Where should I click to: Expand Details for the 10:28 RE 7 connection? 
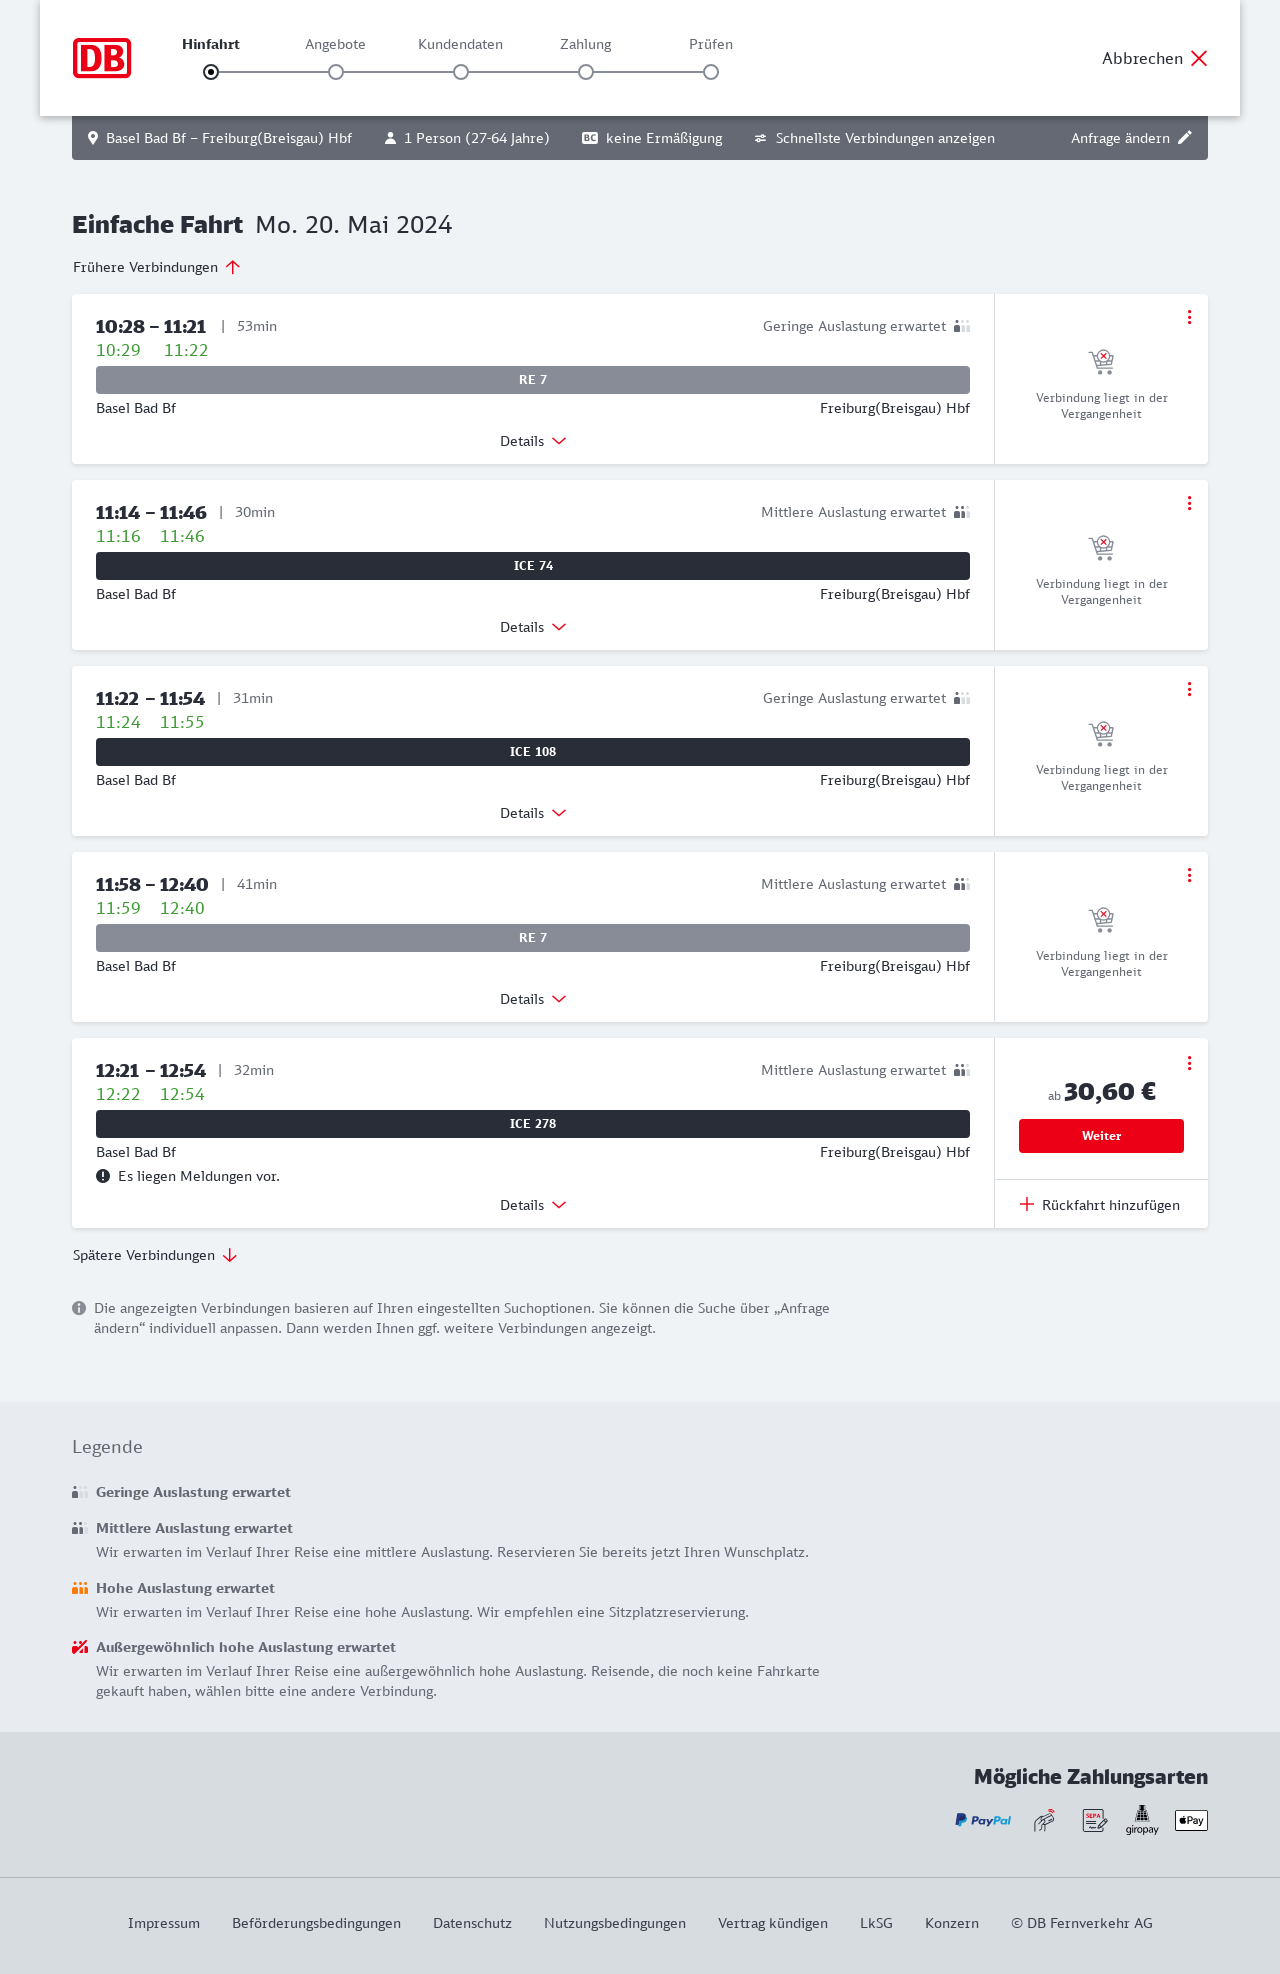533,441
